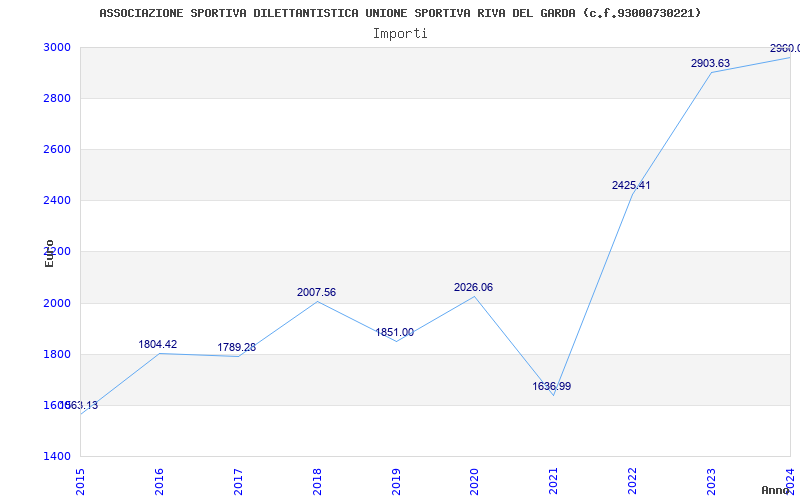
Task: Click the 1636.99 value label at 2021
Action: coord(551,387)
